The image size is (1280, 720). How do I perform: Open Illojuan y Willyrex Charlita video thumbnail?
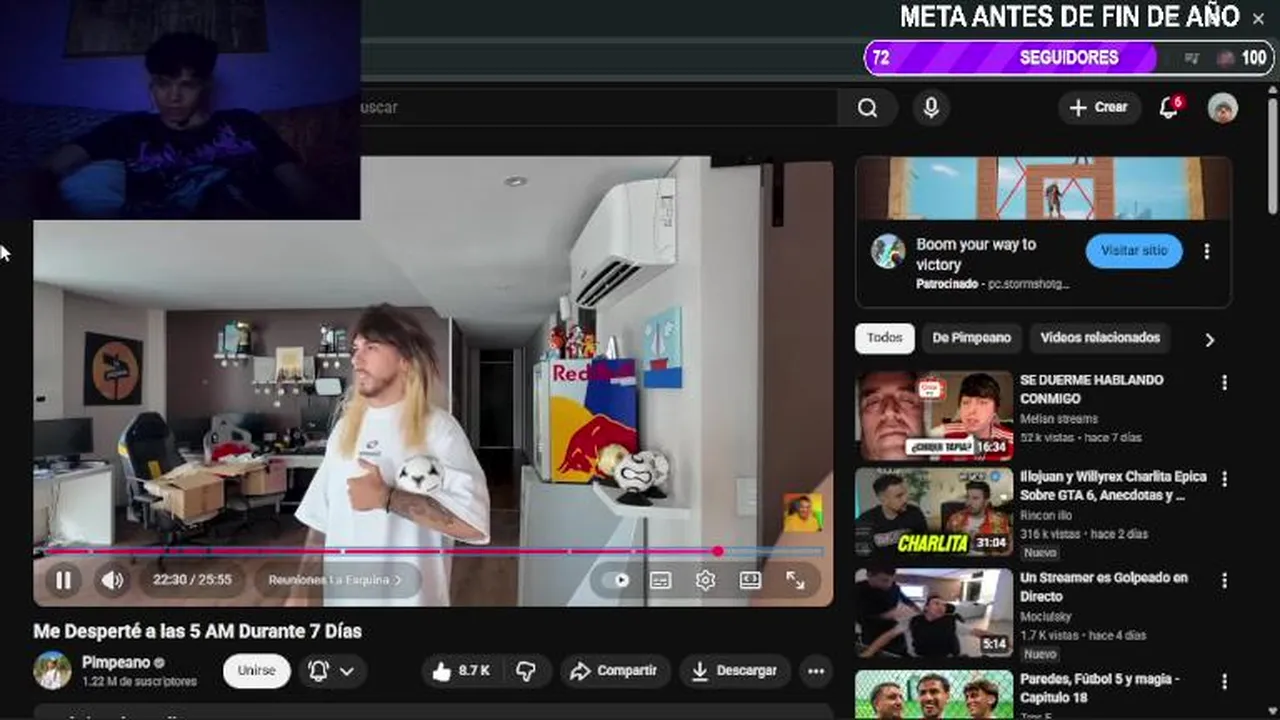pos(934,513)
